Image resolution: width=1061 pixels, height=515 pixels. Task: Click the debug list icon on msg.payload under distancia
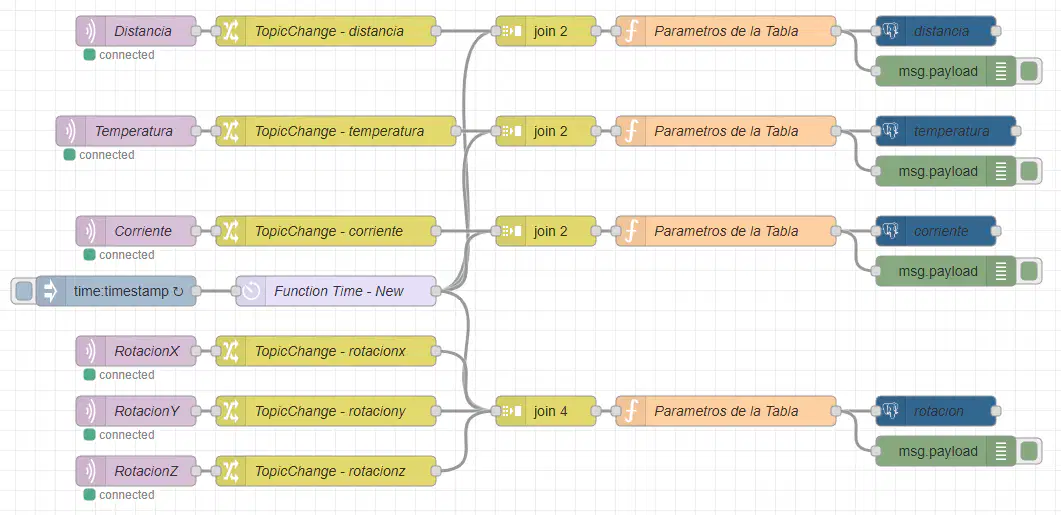[1001, 71]
